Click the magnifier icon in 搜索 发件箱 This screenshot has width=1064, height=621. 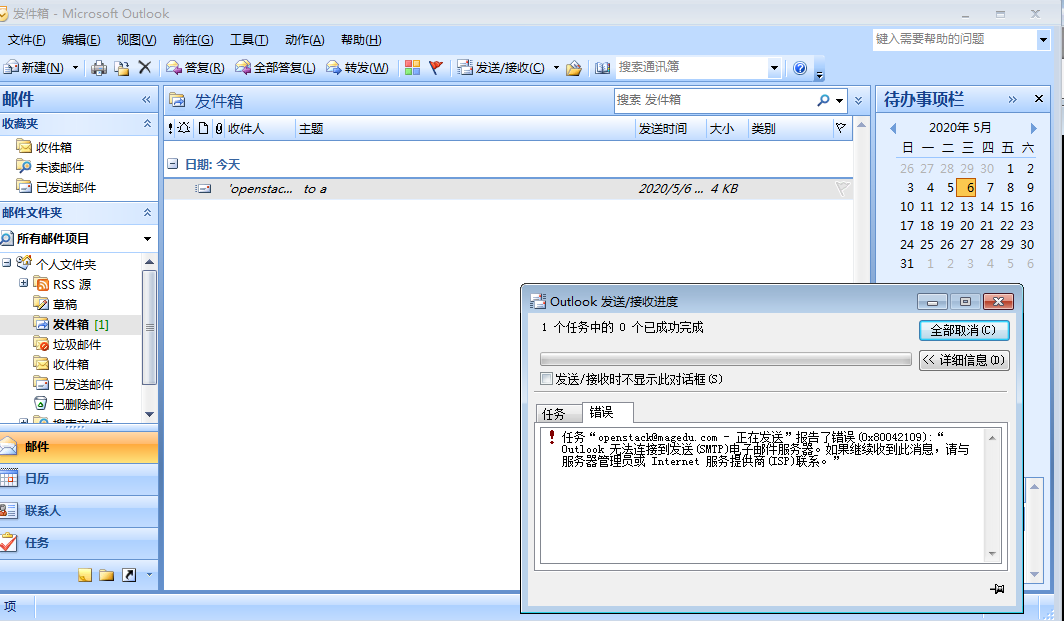coord(823,100)
